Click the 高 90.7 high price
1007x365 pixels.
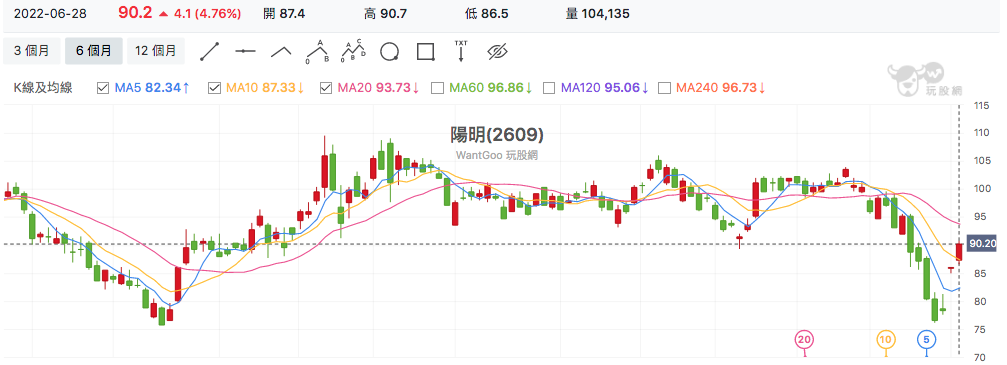(x=385, y=13)
